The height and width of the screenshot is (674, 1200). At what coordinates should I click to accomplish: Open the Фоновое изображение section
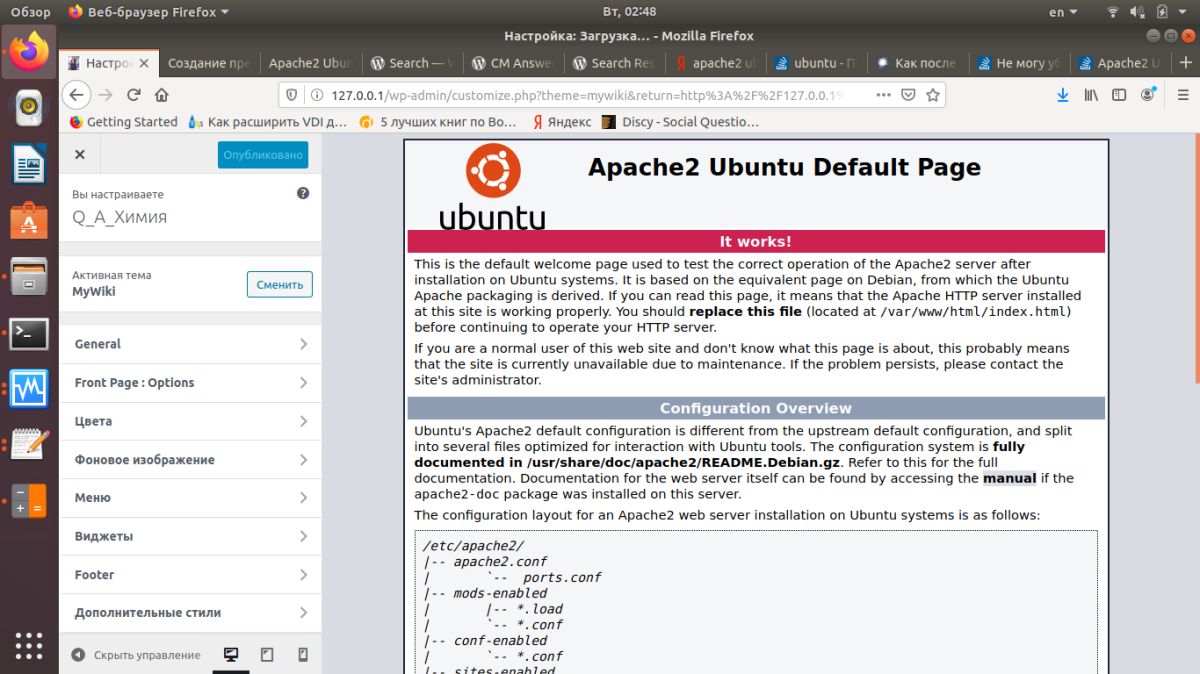(190, 460)
